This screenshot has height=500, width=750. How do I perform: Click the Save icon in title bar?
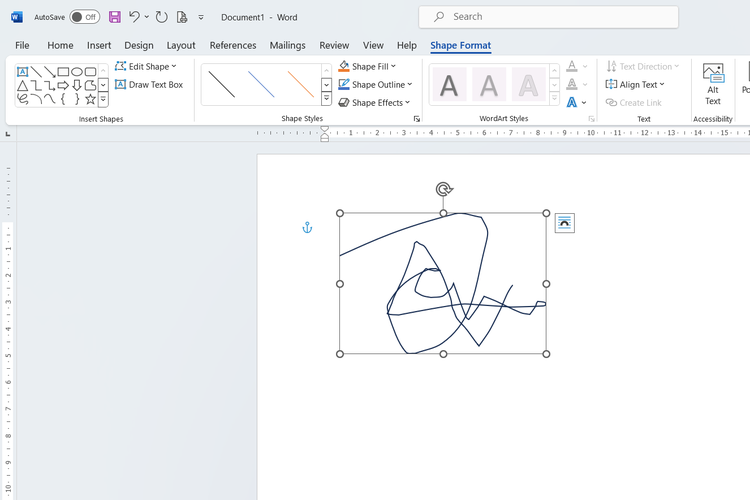tap(115, 17)
